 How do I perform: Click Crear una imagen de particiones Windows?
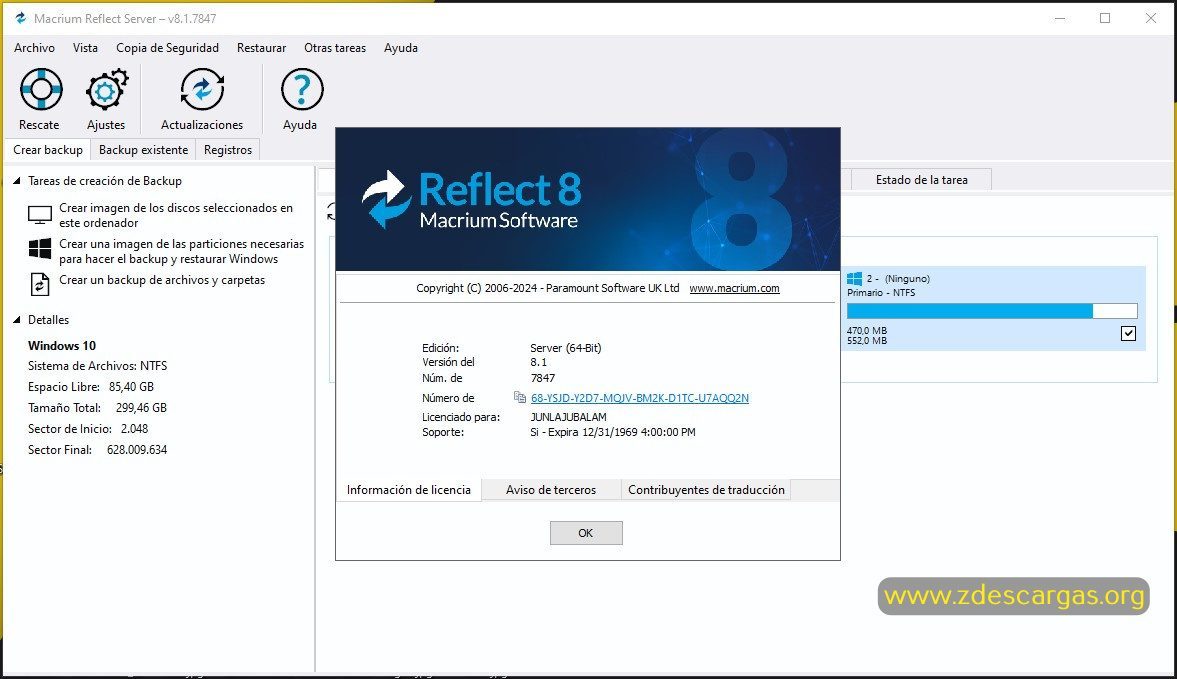[182, 251]
